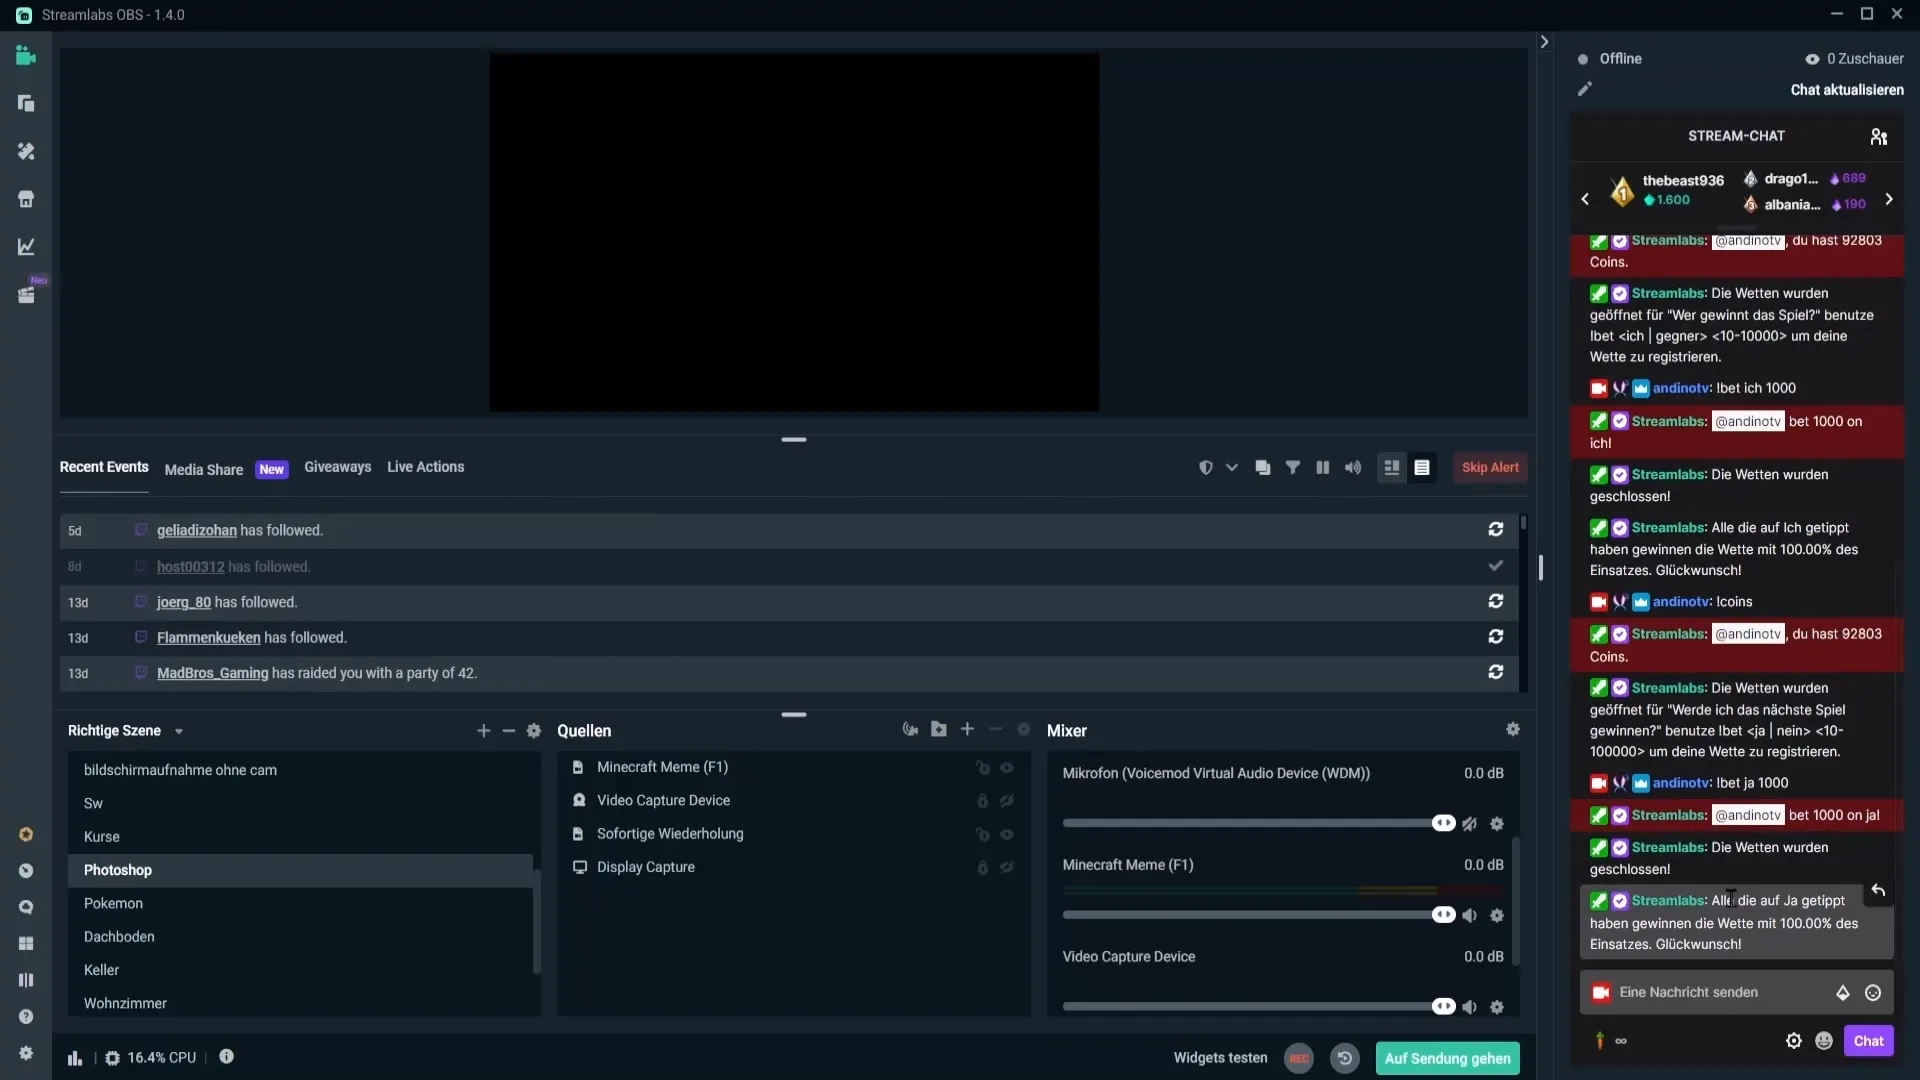The height and width of the screenshot is (1080, 1920).
Task: Open scene transition settings gear
Action: pos(534,731)
